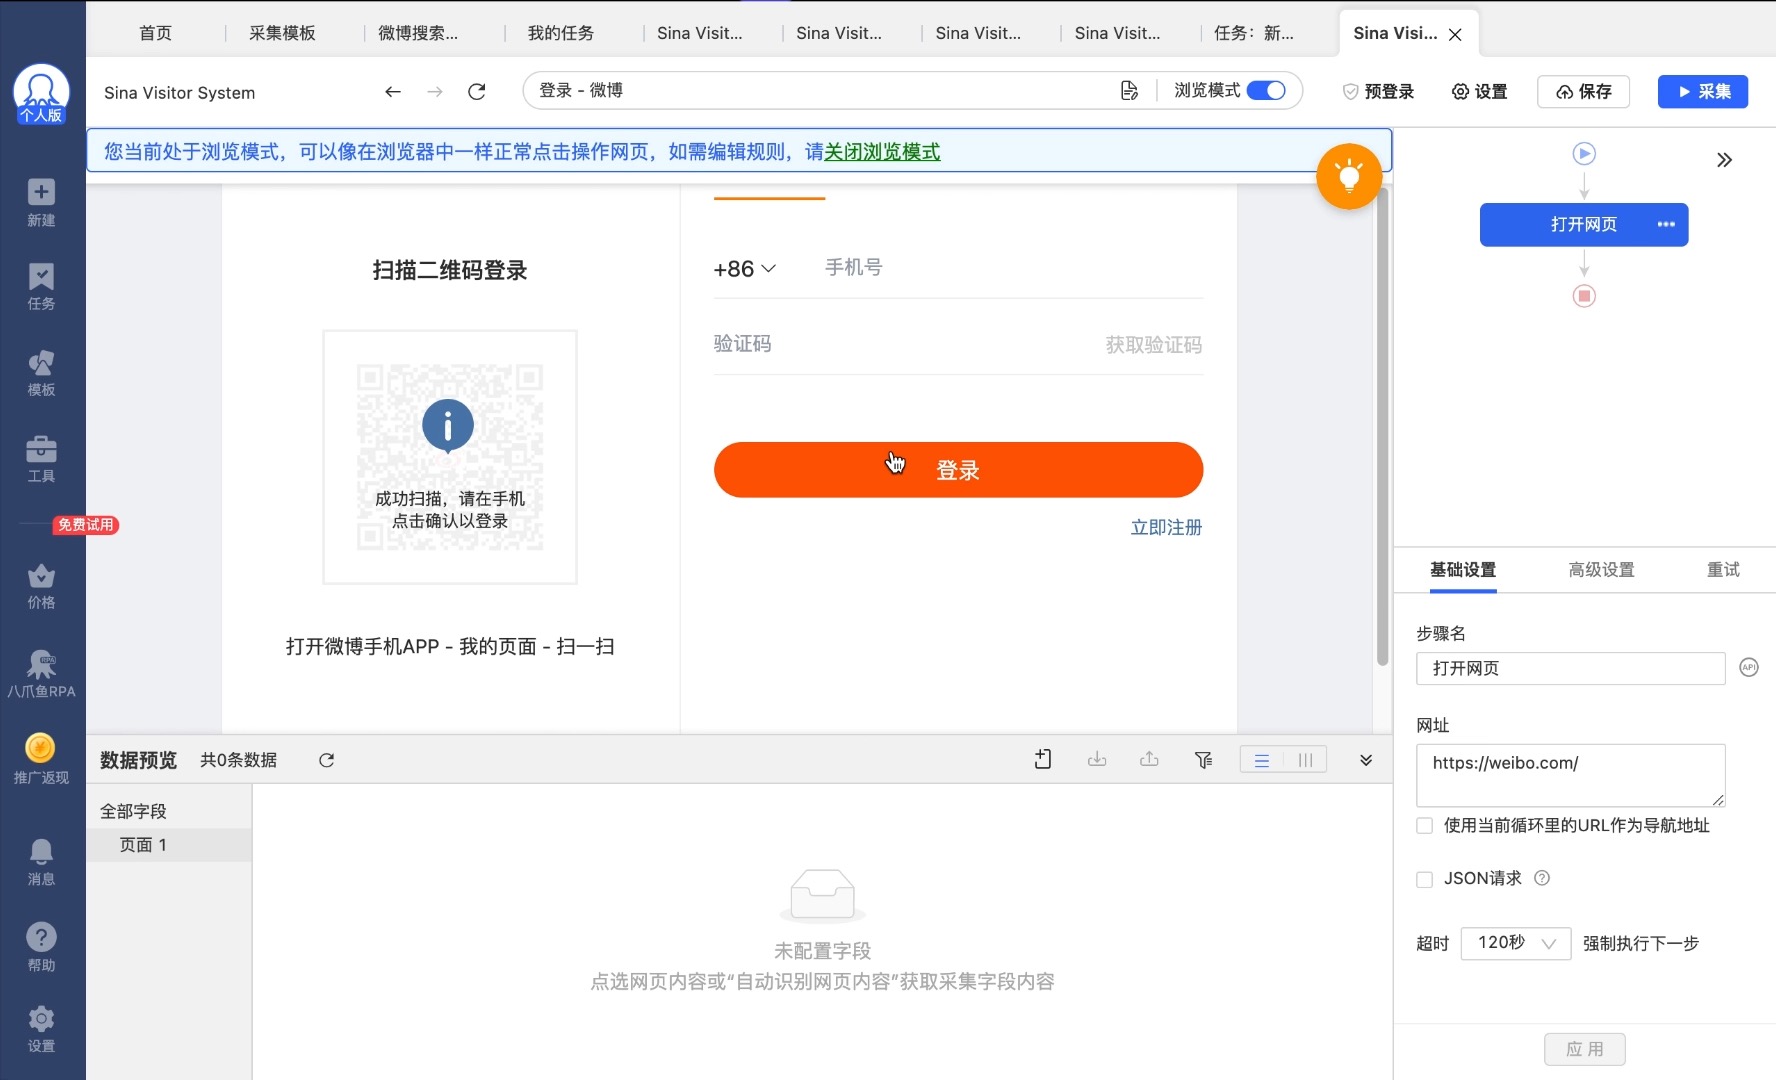Click the download/import data icon
Viewport: 1776px width, 1080px height.
coord(1097,760)
